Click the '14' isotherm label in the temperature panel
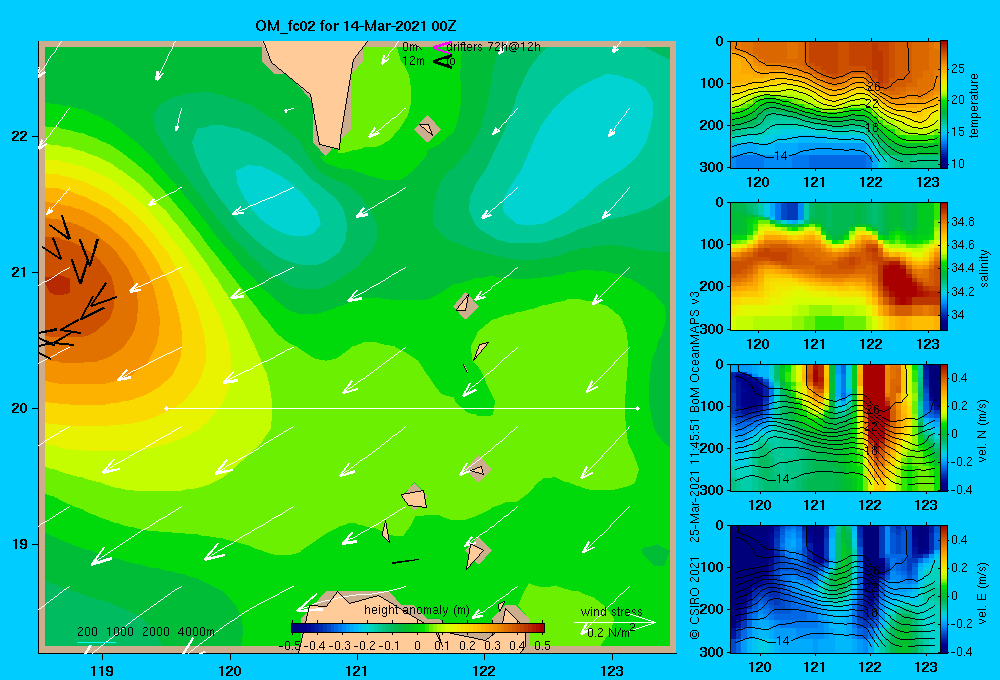The image size is (1000, 680). click(781, 155)
